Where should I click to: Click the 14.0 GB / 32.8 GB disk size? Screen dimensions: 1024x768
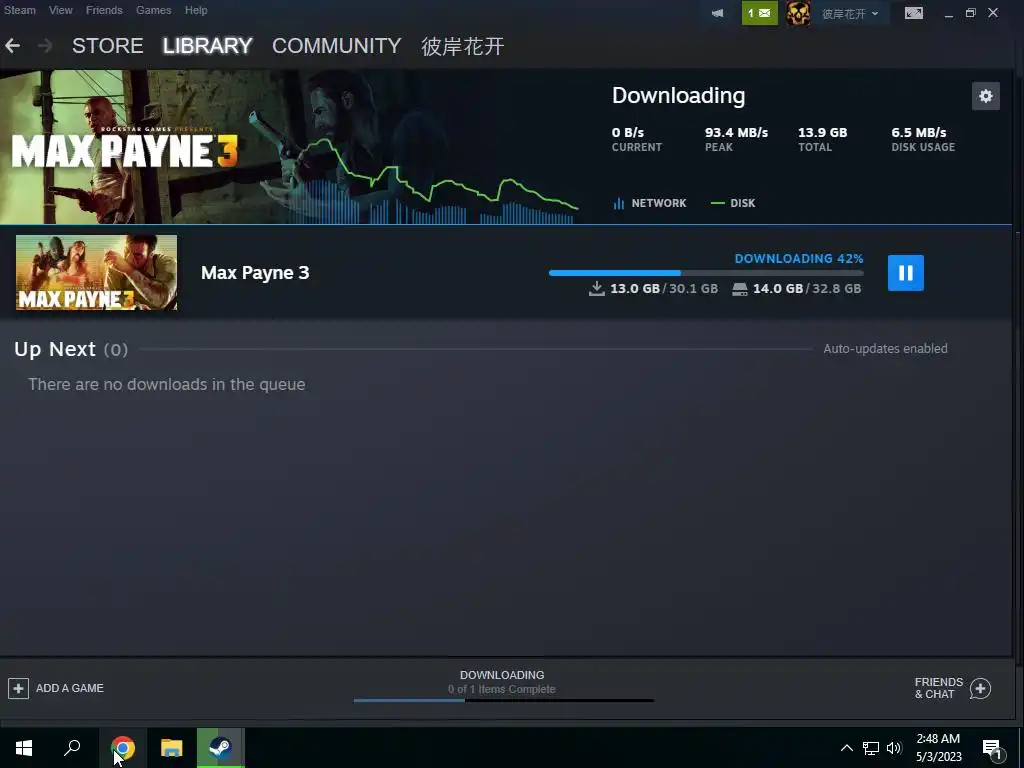[x=797, y=289]
